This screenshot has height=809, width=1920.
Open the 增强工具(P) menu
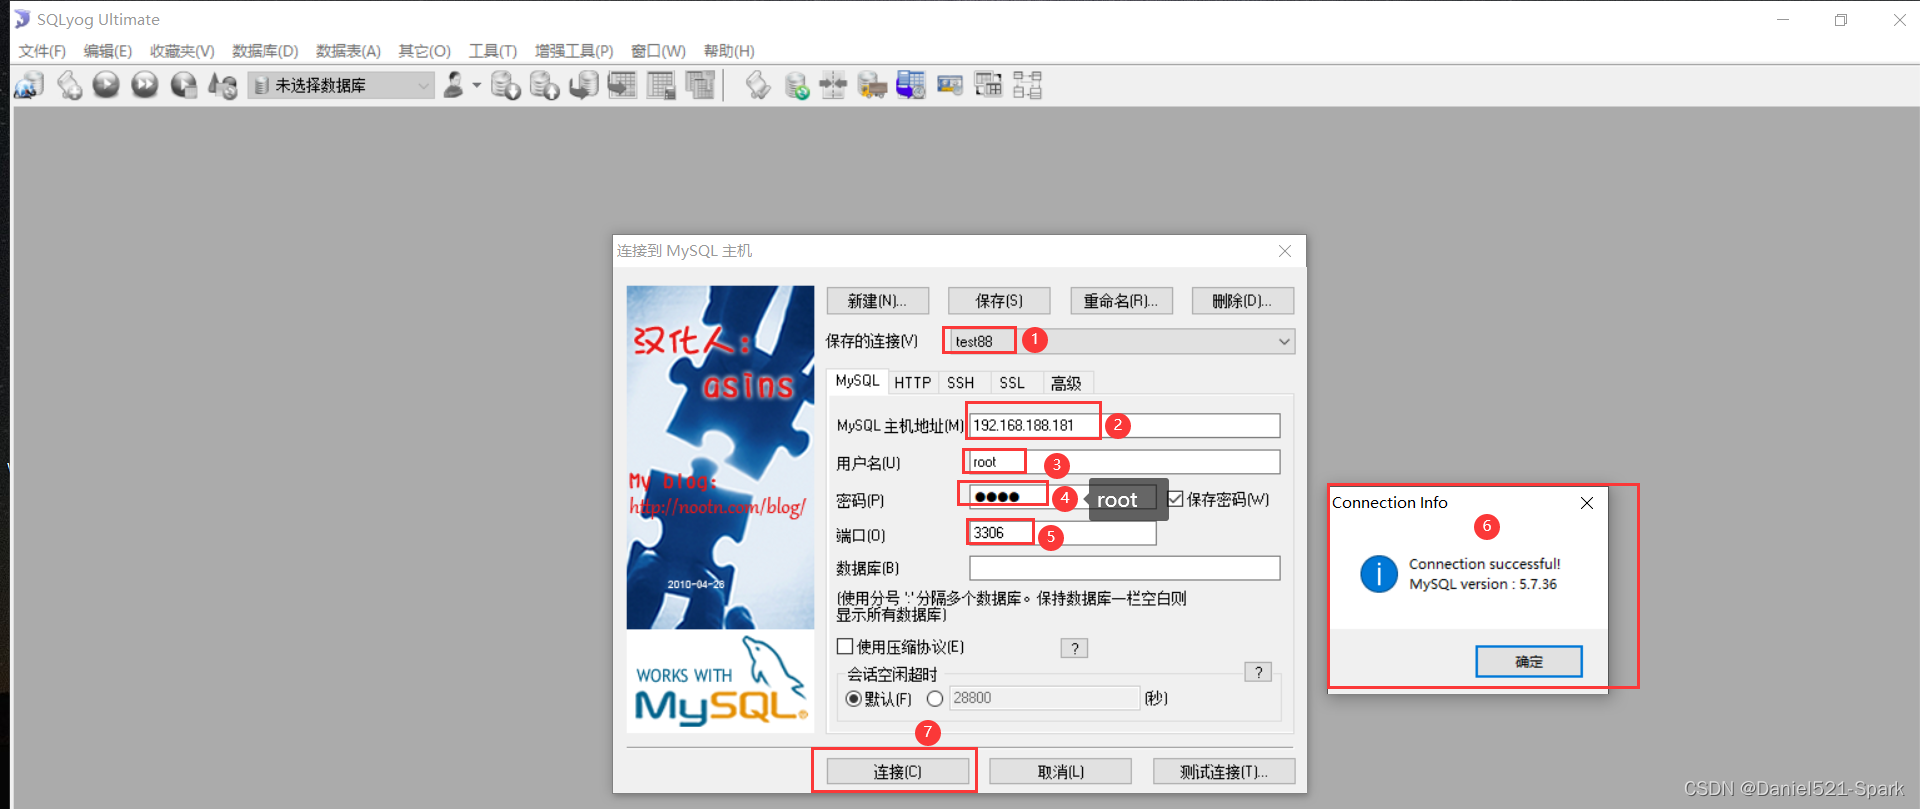[x=574, y=51]
